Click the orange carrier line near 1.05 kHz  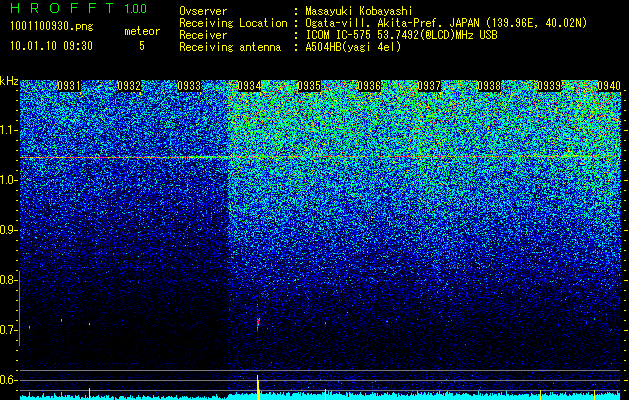pyautogui.click(x=320, y=157)
